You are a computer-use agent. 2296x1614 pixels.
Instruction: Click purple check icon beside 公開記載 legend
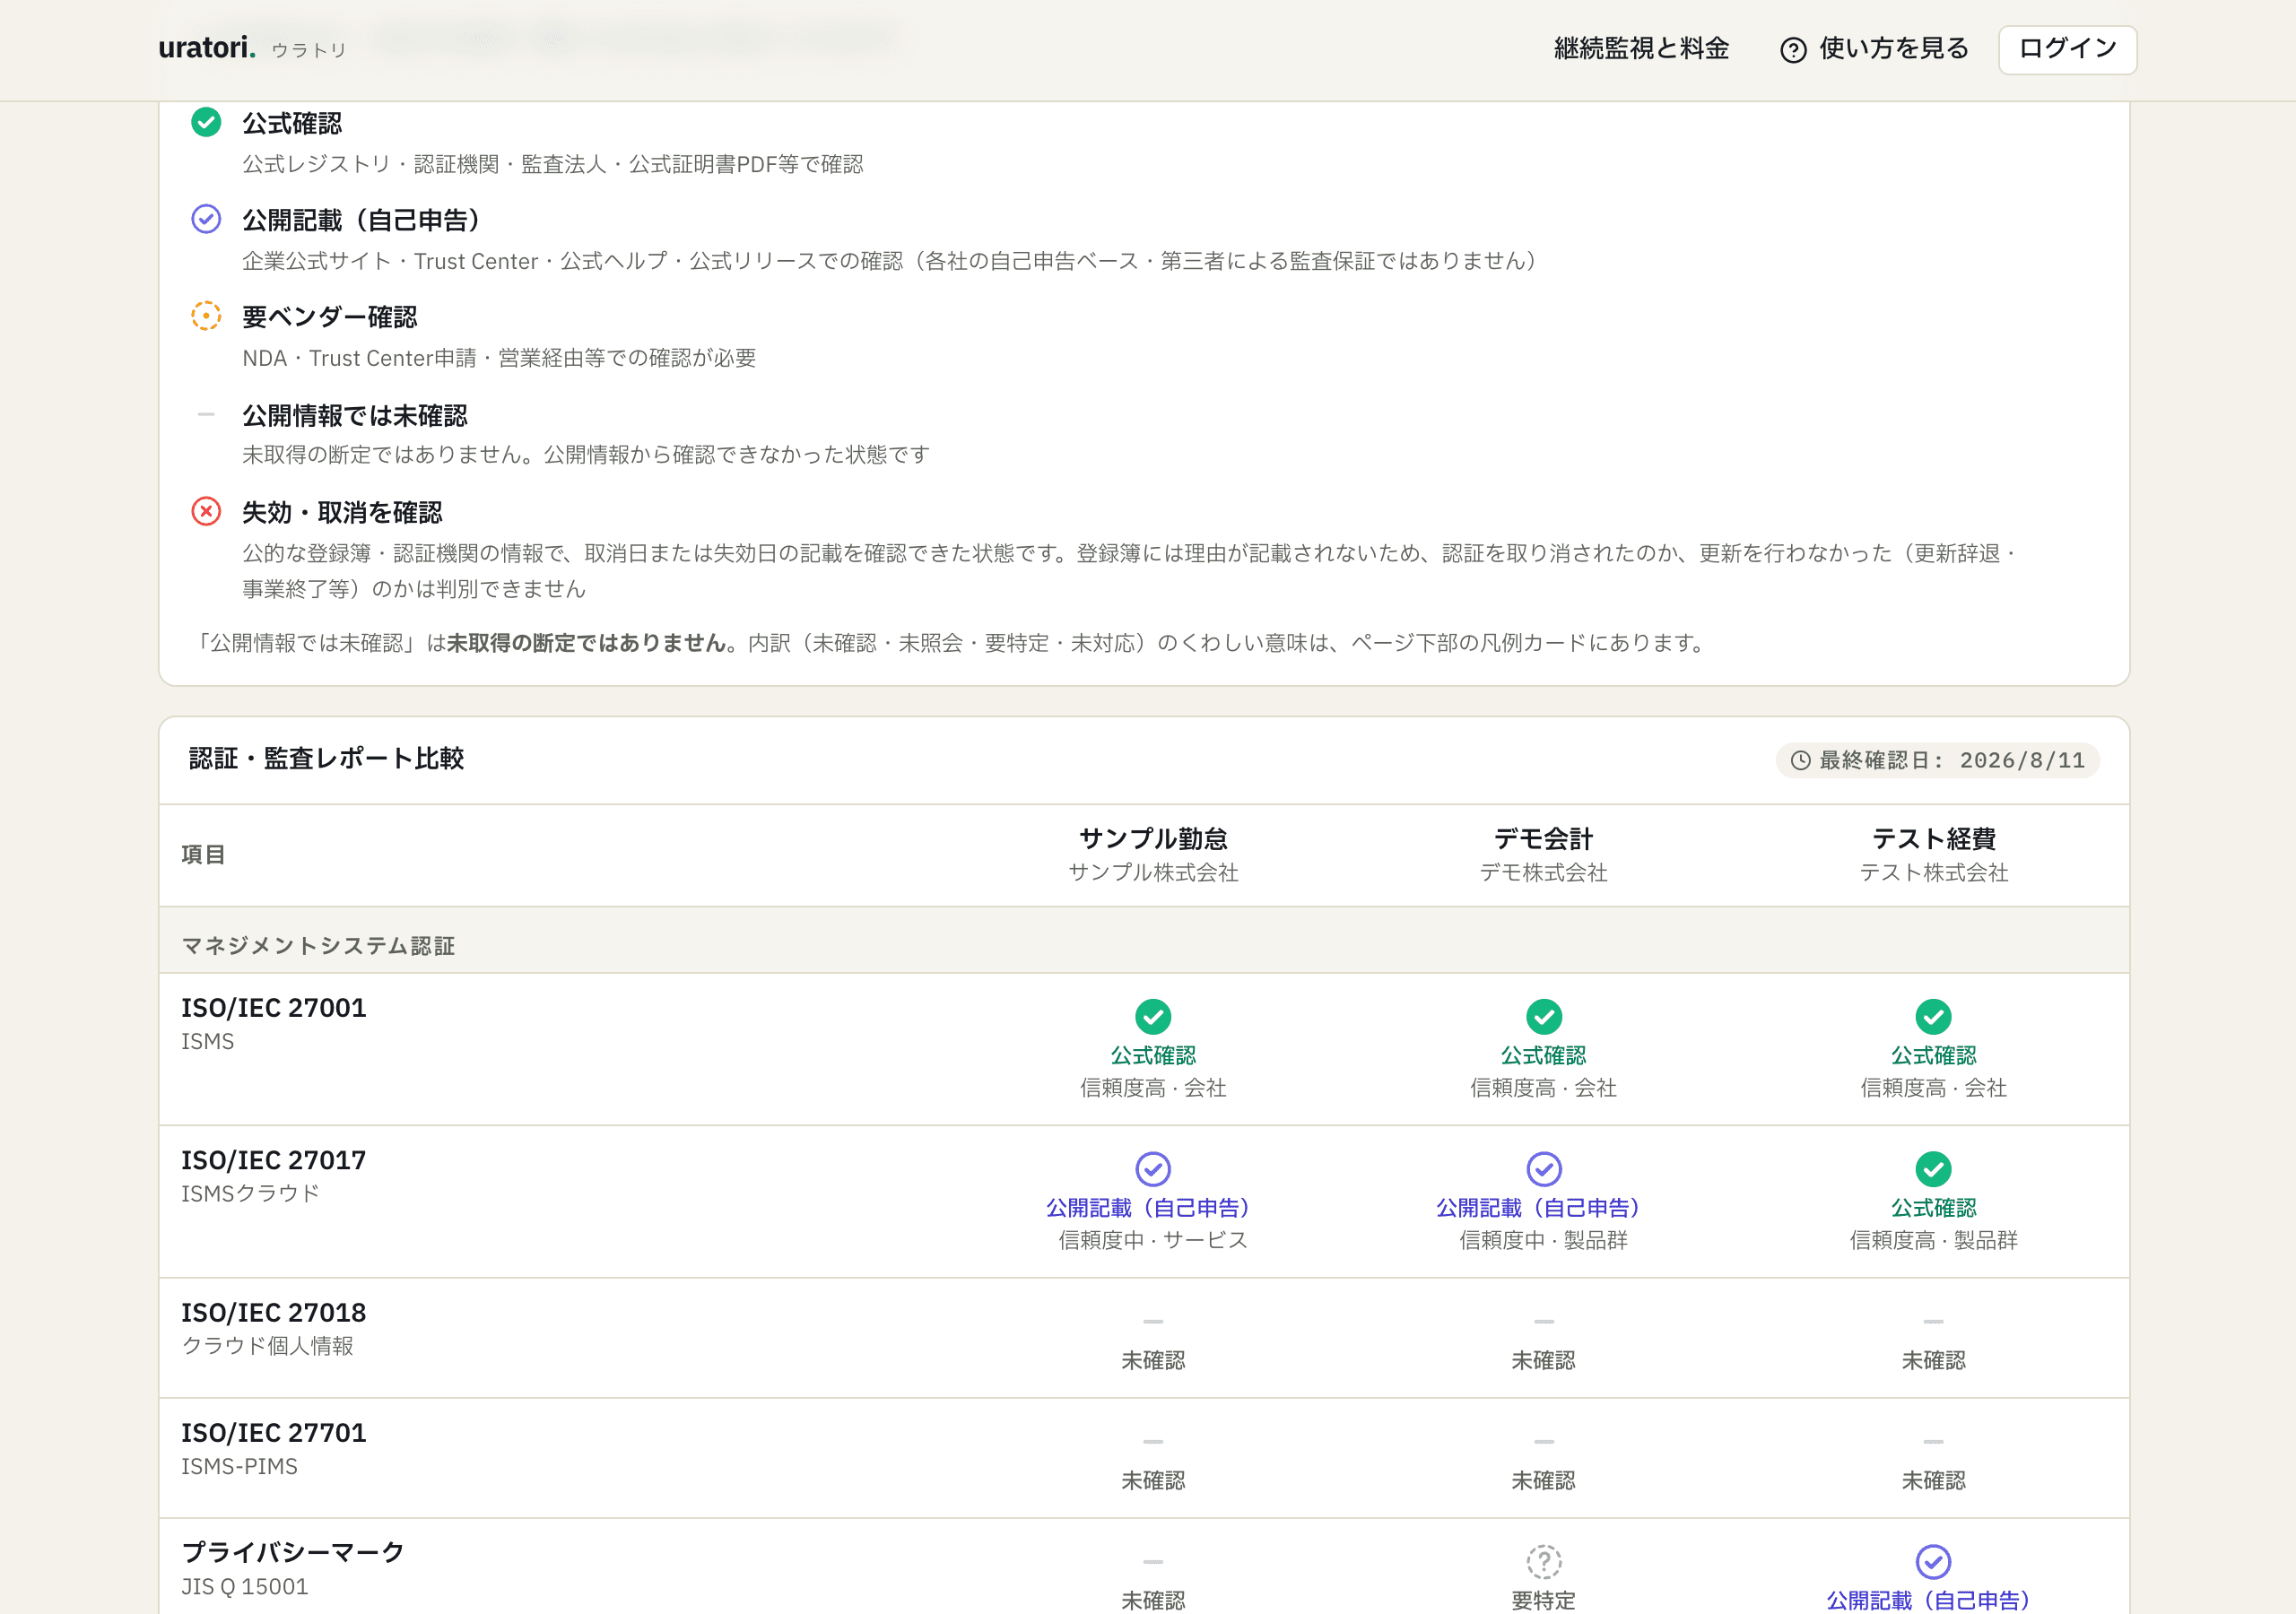pos(206,219)
